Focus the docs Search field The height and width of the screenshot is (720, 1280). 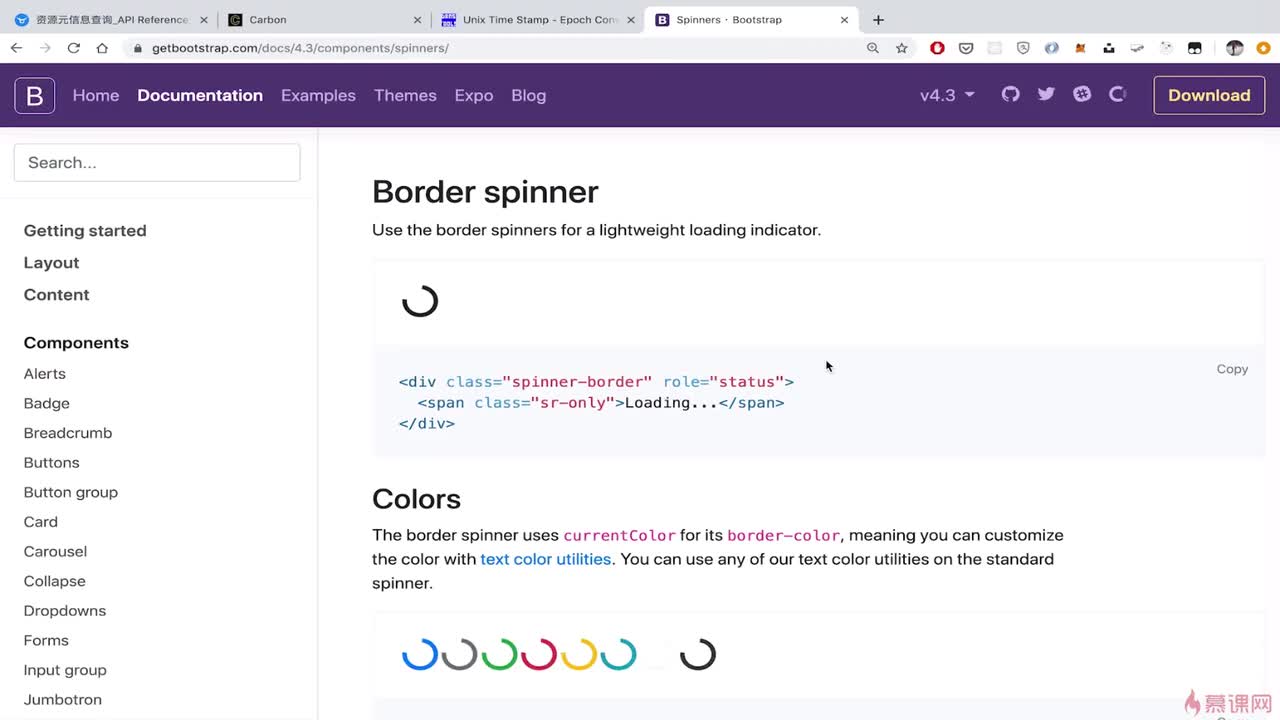(157, 163)
